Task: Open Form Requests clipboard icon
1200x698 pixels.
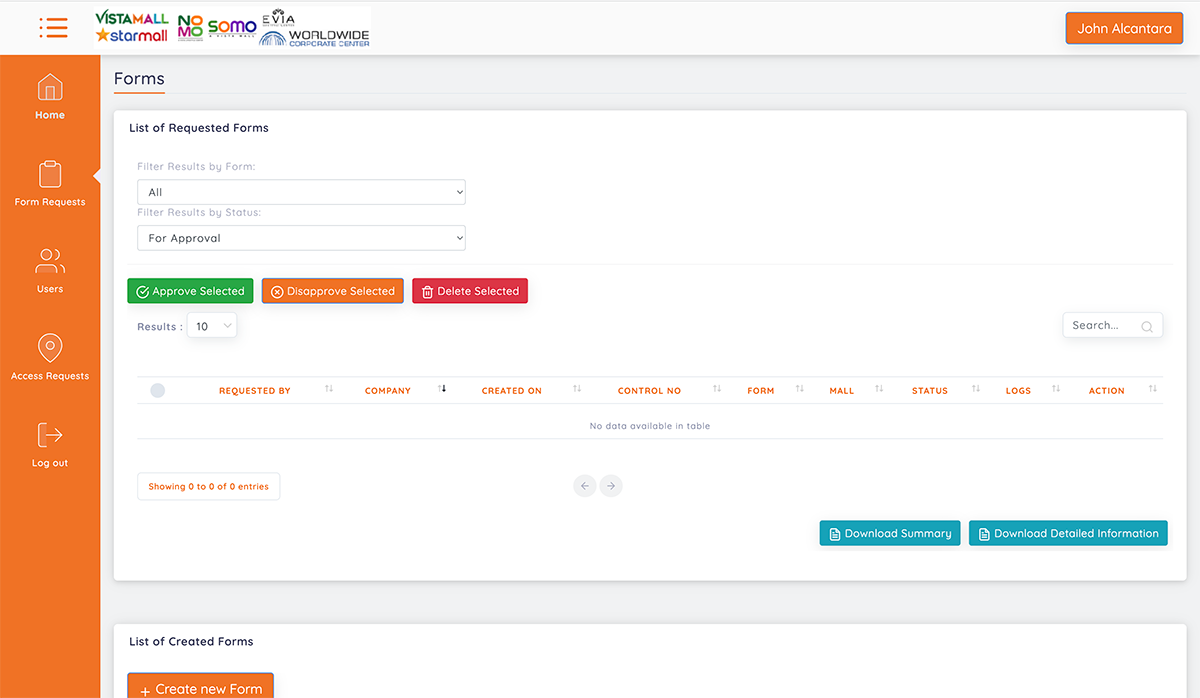Action: [x=50, y=175]
